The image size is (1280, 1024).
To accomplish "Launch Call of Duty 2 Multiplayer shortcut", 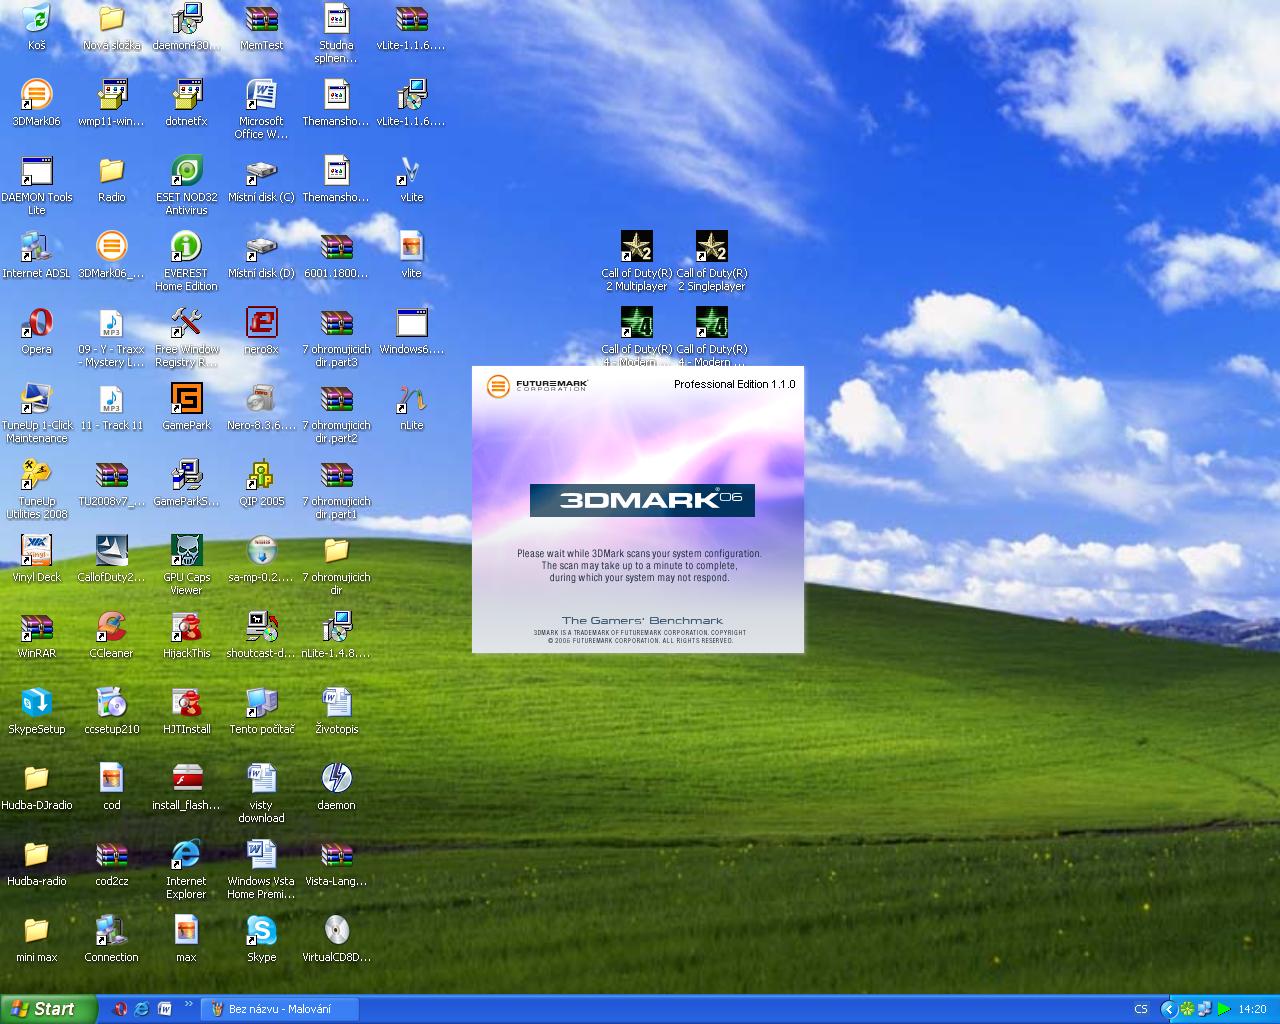I will (x=637, y=247).
